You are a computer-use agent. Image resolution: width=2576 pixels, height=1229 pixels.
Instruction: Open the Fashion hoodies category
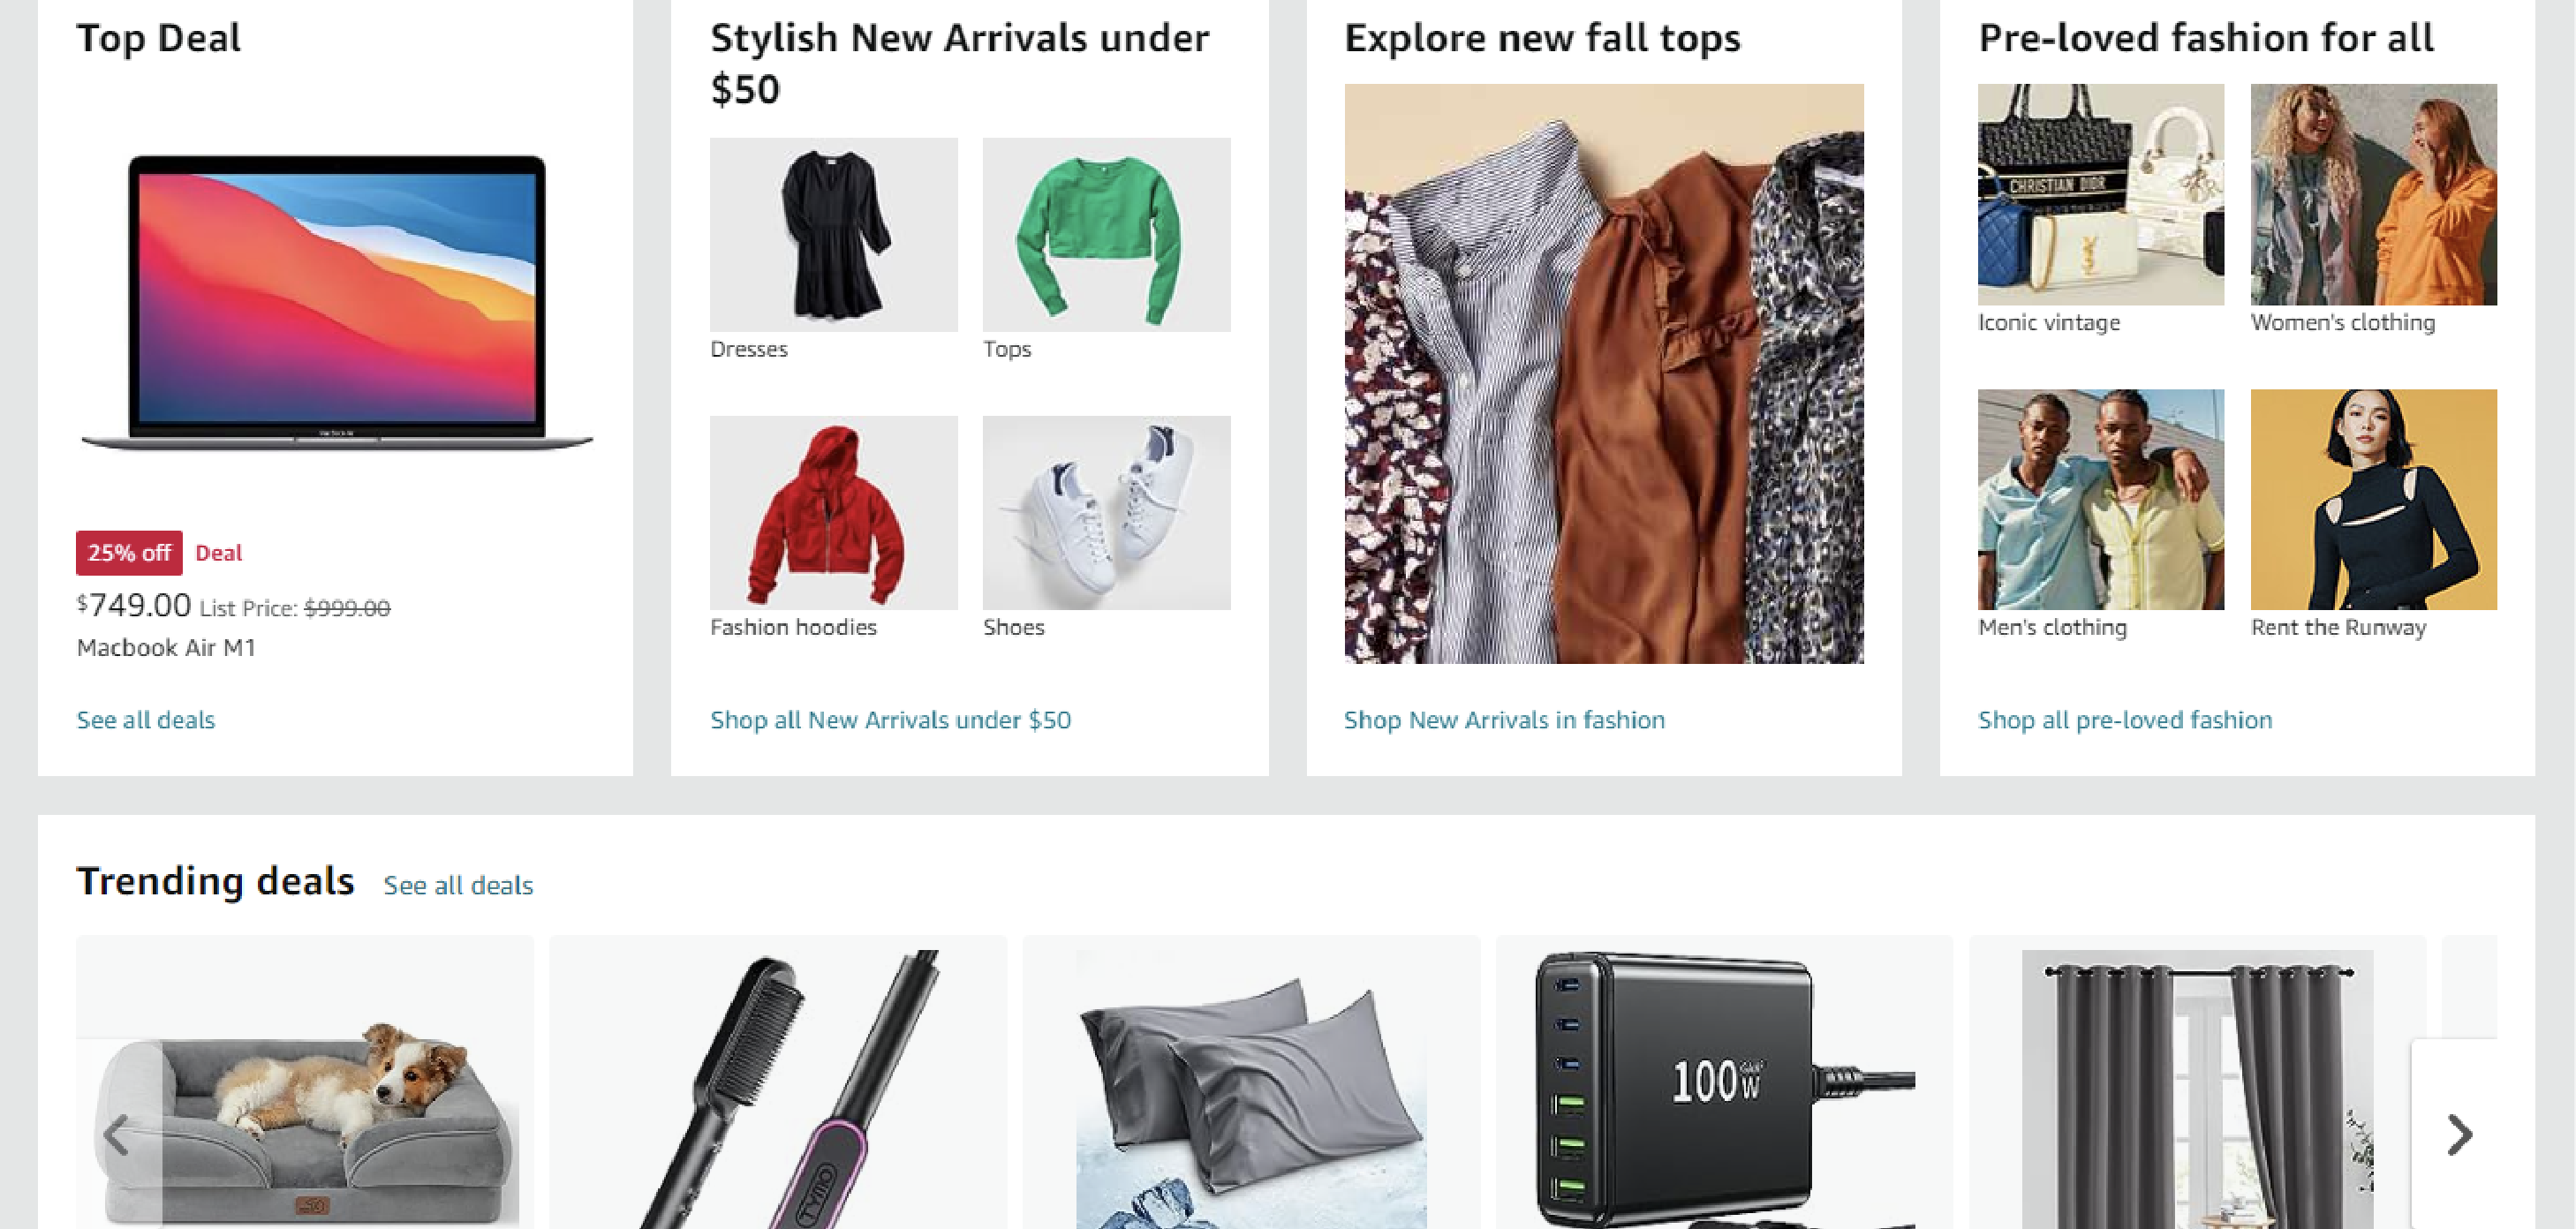click(833, 513)
